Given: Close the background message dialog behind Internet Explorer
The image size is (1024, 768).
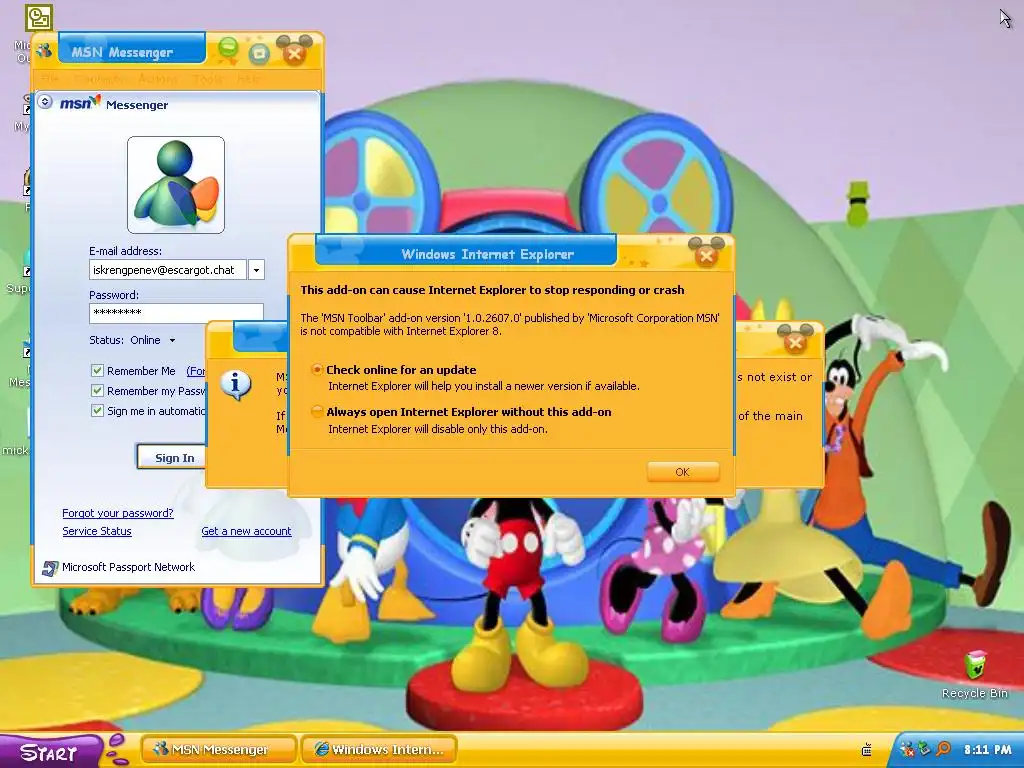Looking at the screenshot, I should pyautogui.click(x=795, y=342).
